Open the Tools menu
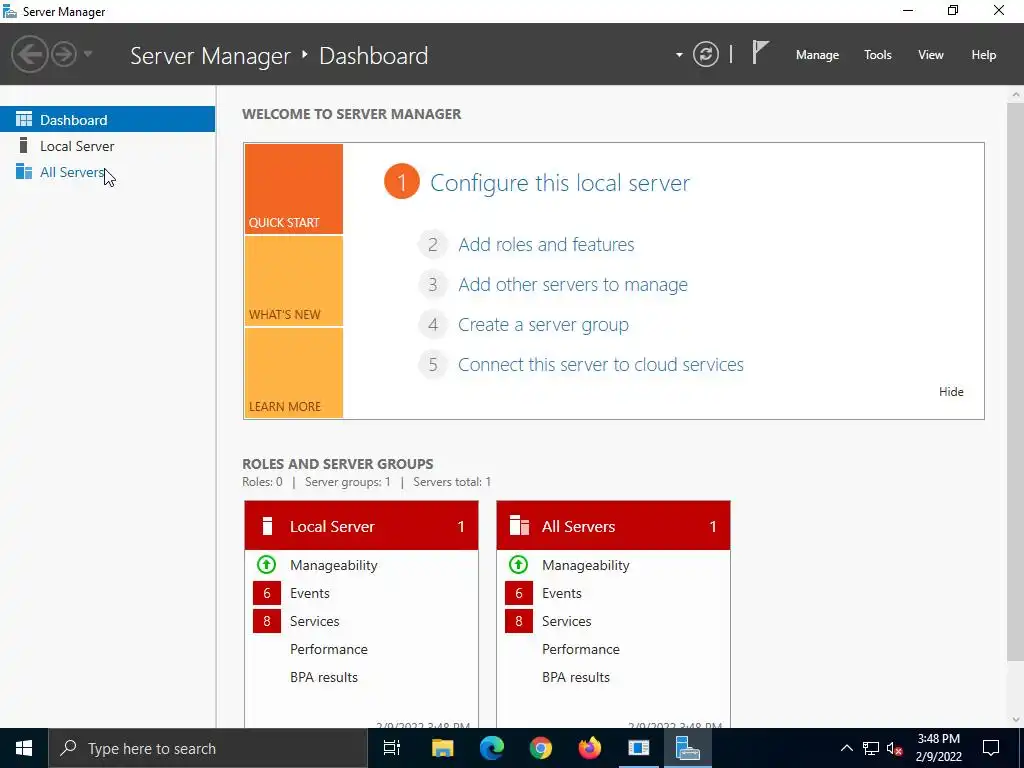Screen dimensions: 1024x768 pos(878,55)
